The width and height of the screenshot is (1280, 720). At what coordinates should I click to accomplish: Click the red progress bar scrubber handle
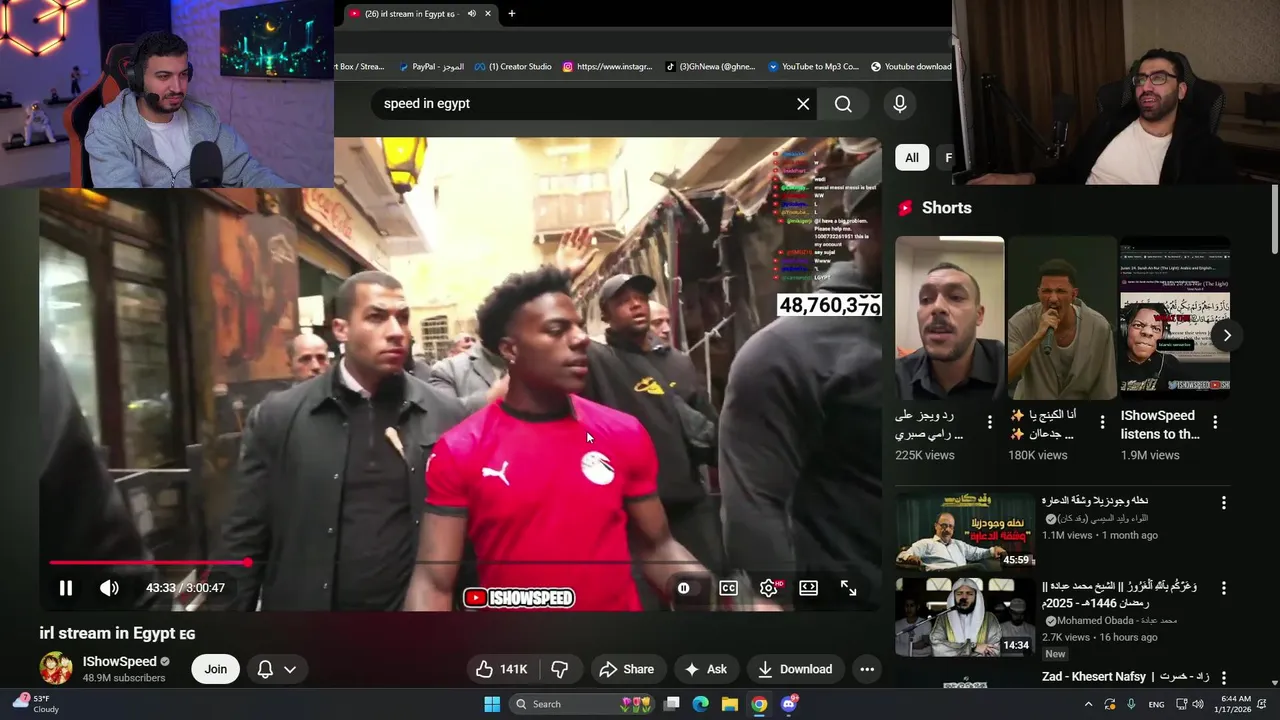pyautogui.click(x=247, y=562)
